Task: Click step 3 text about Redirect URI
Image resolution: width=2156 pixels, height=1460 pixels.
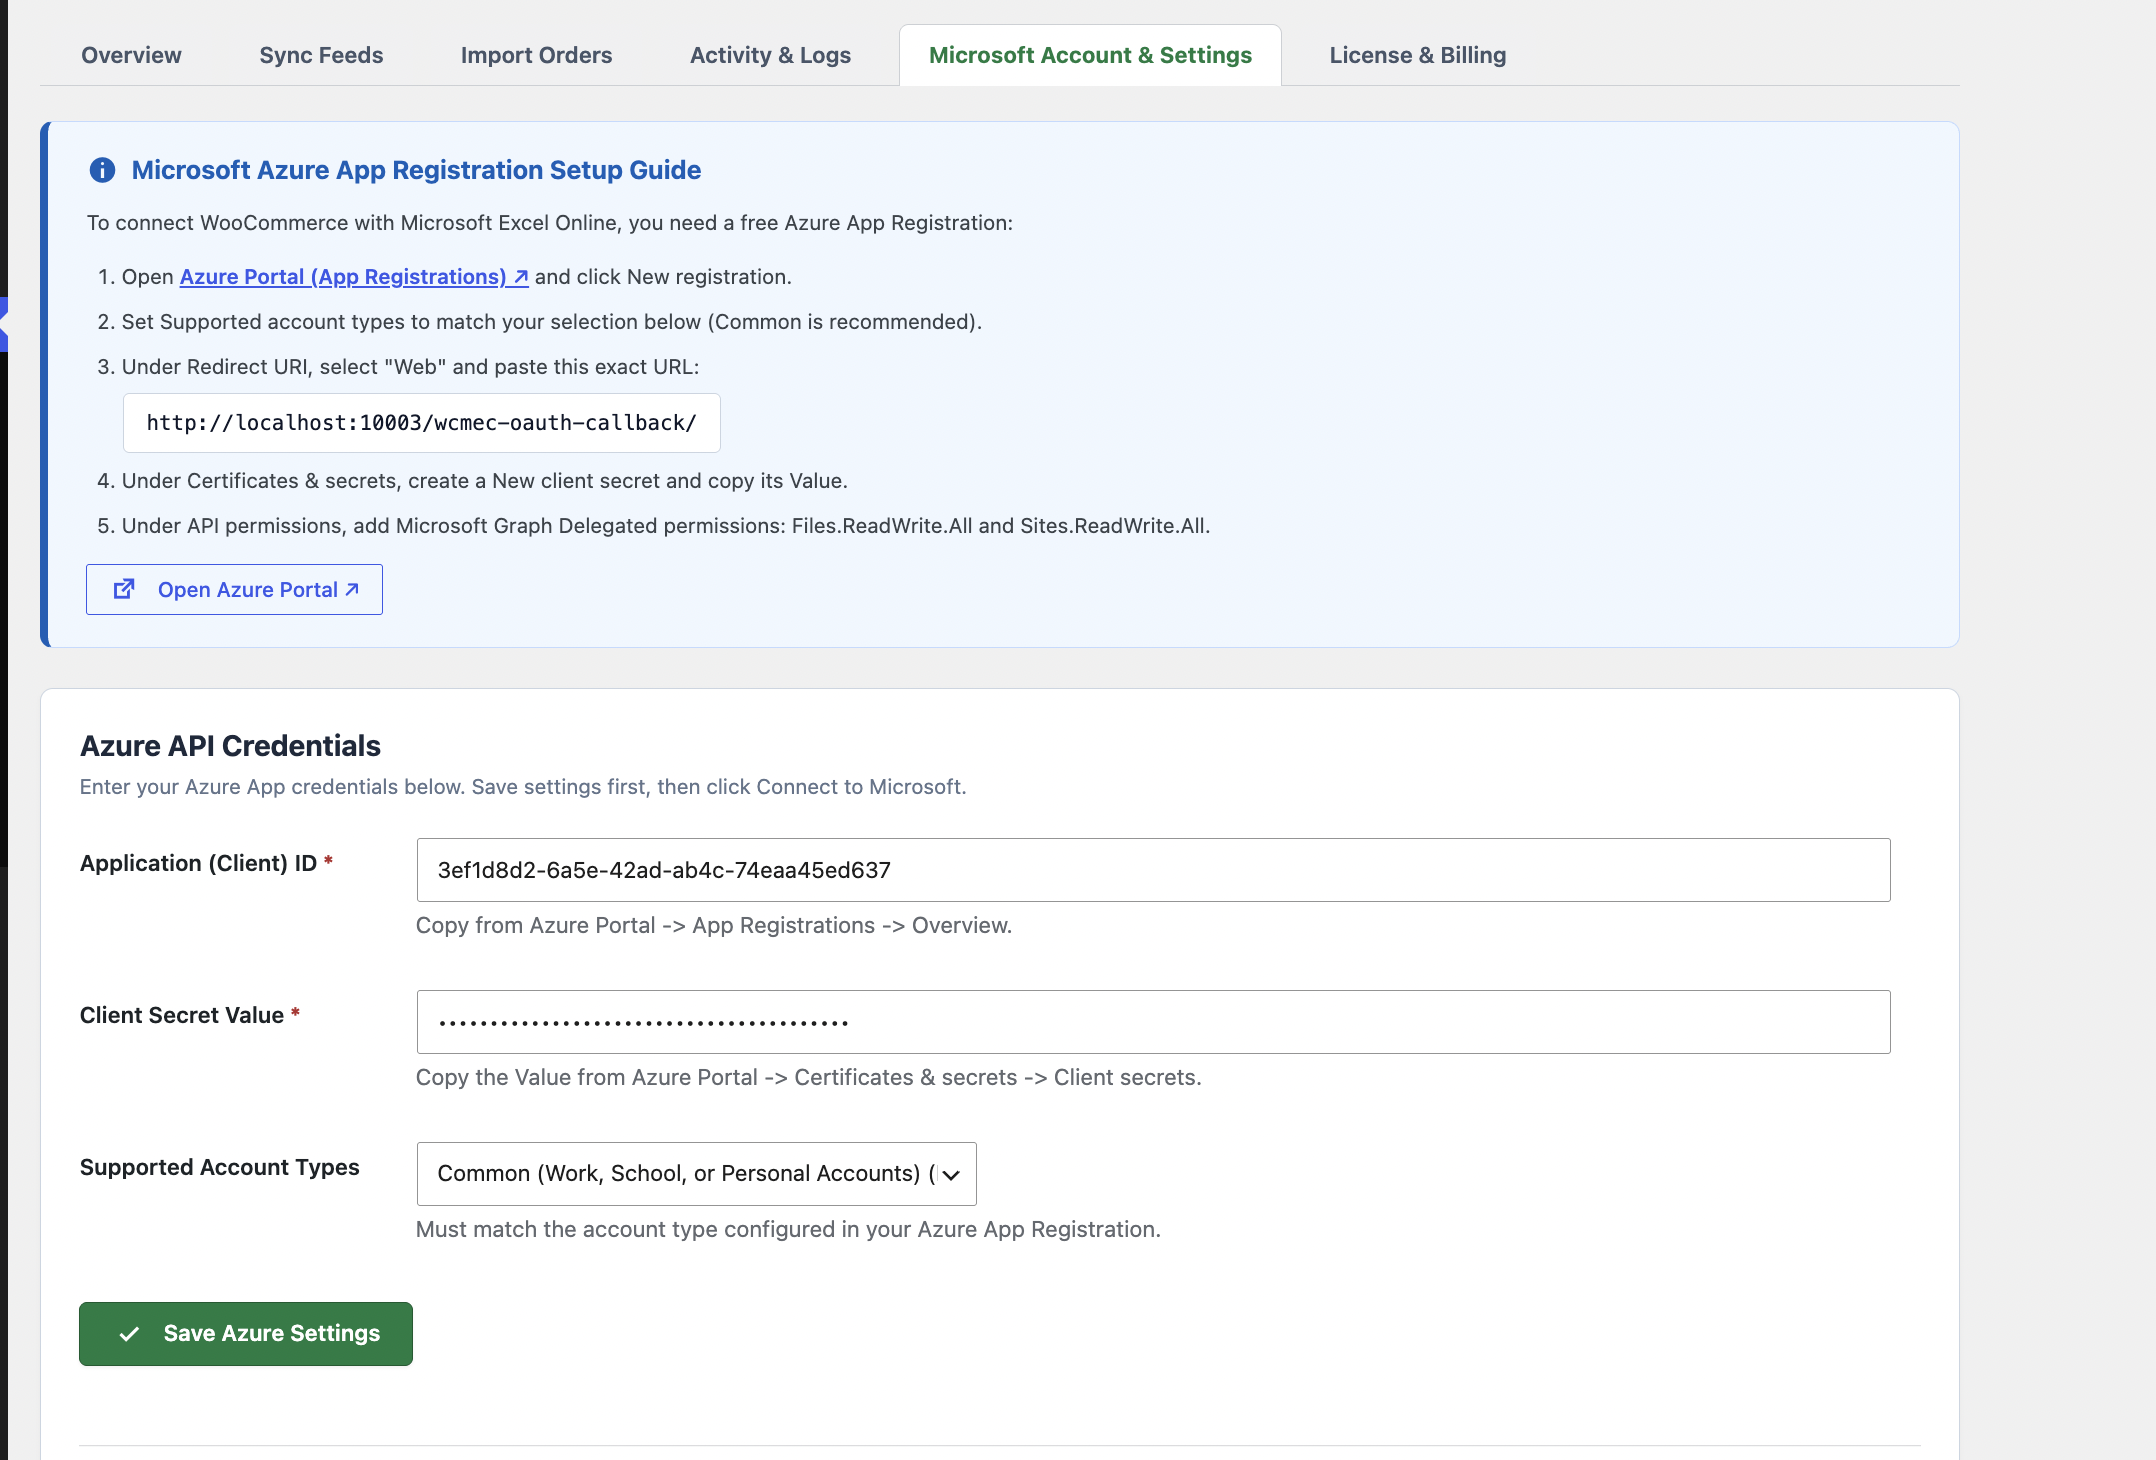Action: point(410,367)
